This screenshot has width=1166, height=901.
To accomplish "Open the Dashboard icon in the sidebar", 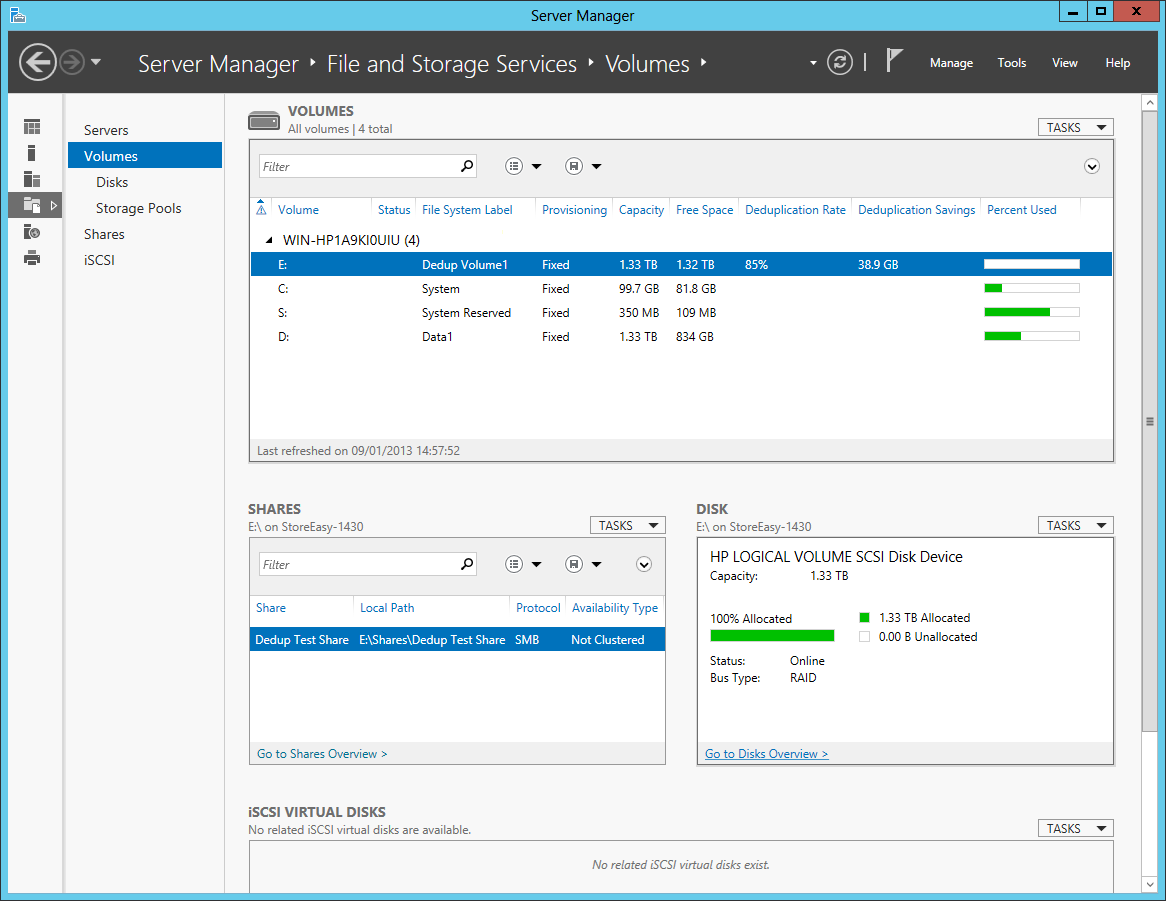I will coord(31,126).
